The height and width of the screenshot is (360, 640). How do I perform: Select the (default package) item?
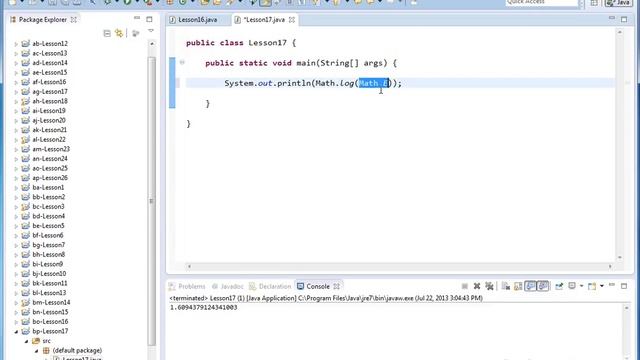[x=77, y=350]
